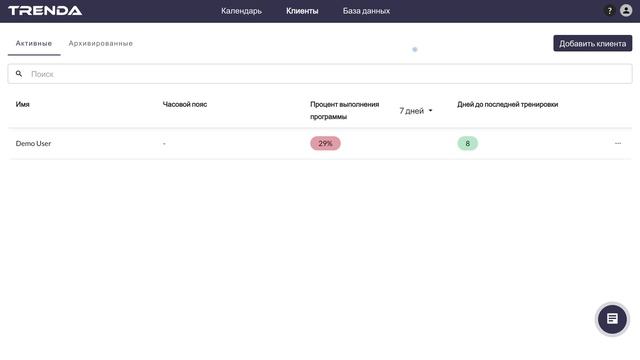
Task: Click the TRENDA logo
Action: [x=45, y=11]
